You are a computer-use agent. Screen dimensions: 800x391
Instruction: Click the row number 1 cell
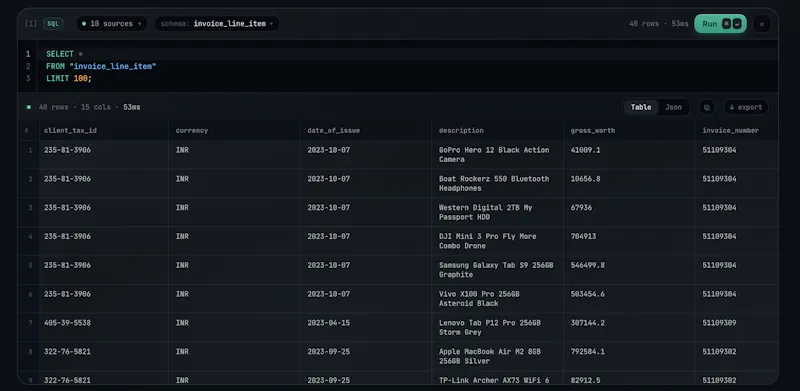pos(30,155)
